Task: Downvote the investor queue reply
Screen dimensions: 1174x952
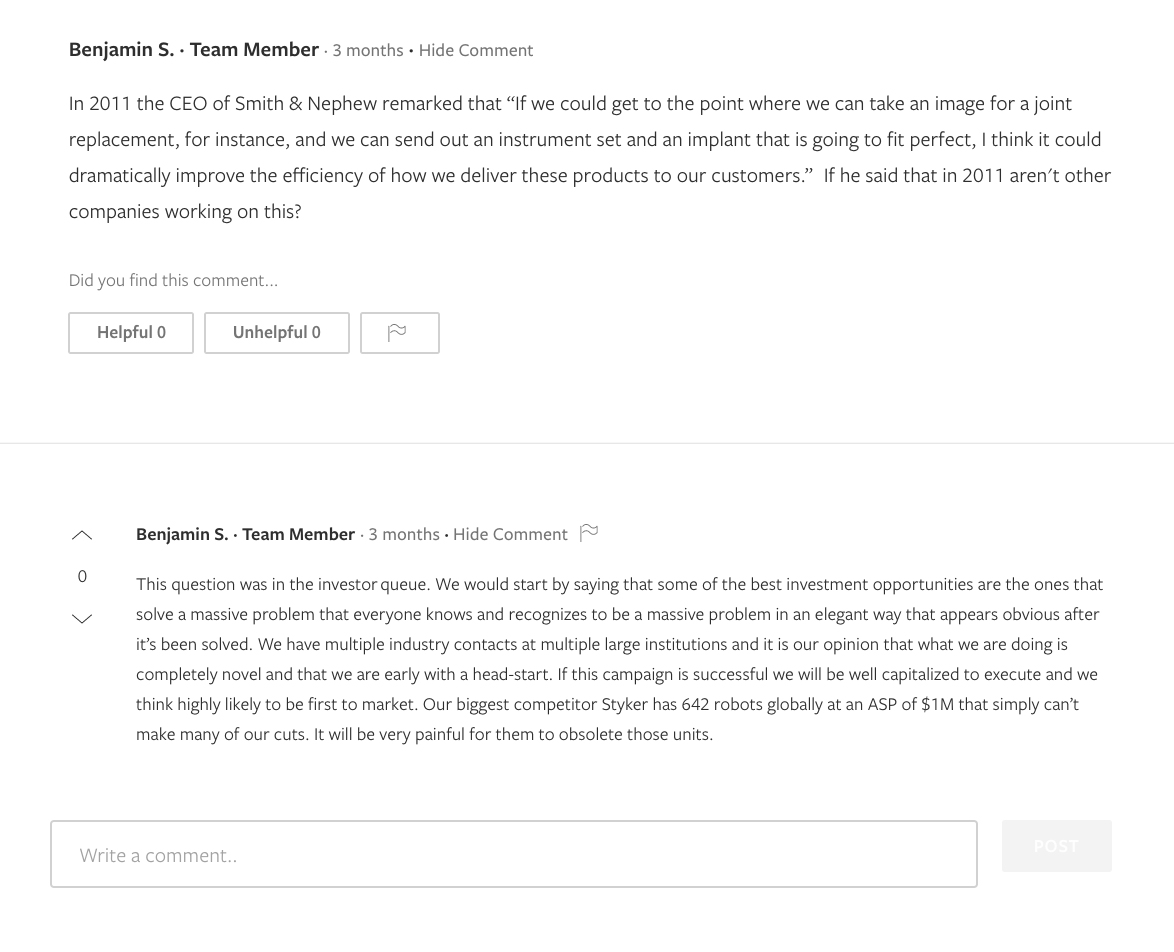Action: pos(82,619)
